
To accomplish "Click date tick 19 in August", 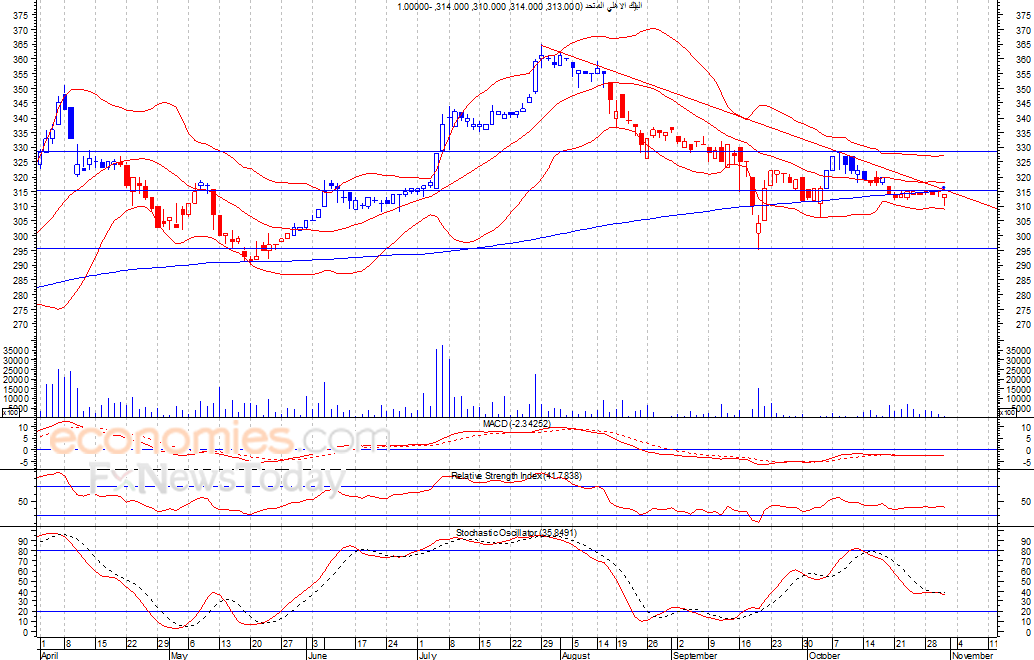I will point(622,644).
